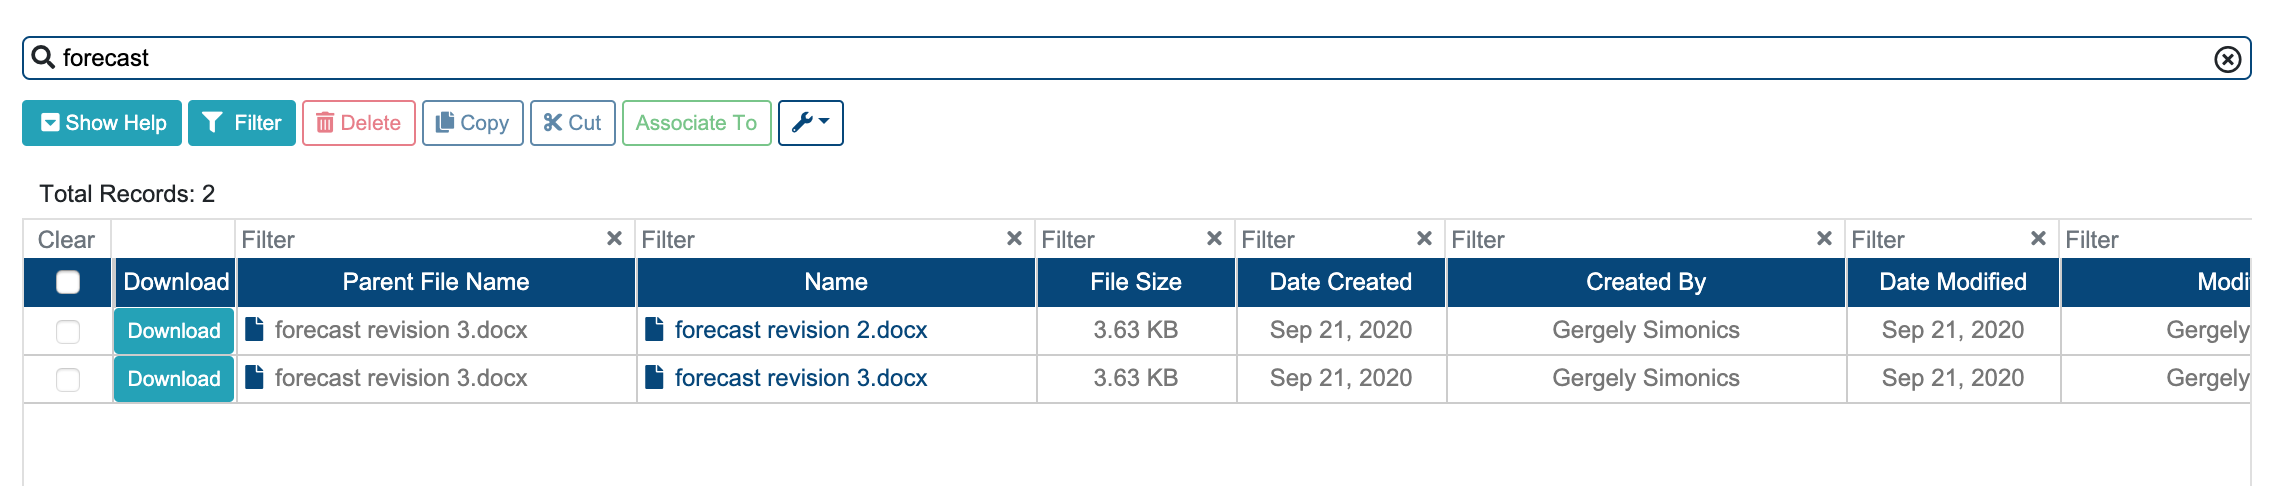Click file icon beside forecast revision 2.docx link
The height and width of the screenshot is (486, 2278).
point(654,329)
